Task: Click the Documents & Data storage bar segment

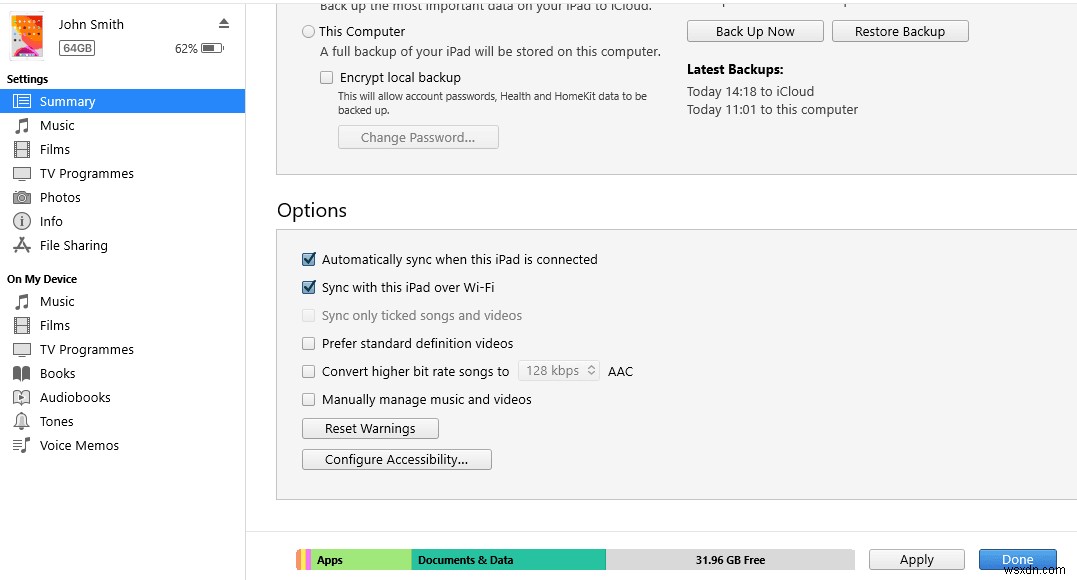Action: 510,559
